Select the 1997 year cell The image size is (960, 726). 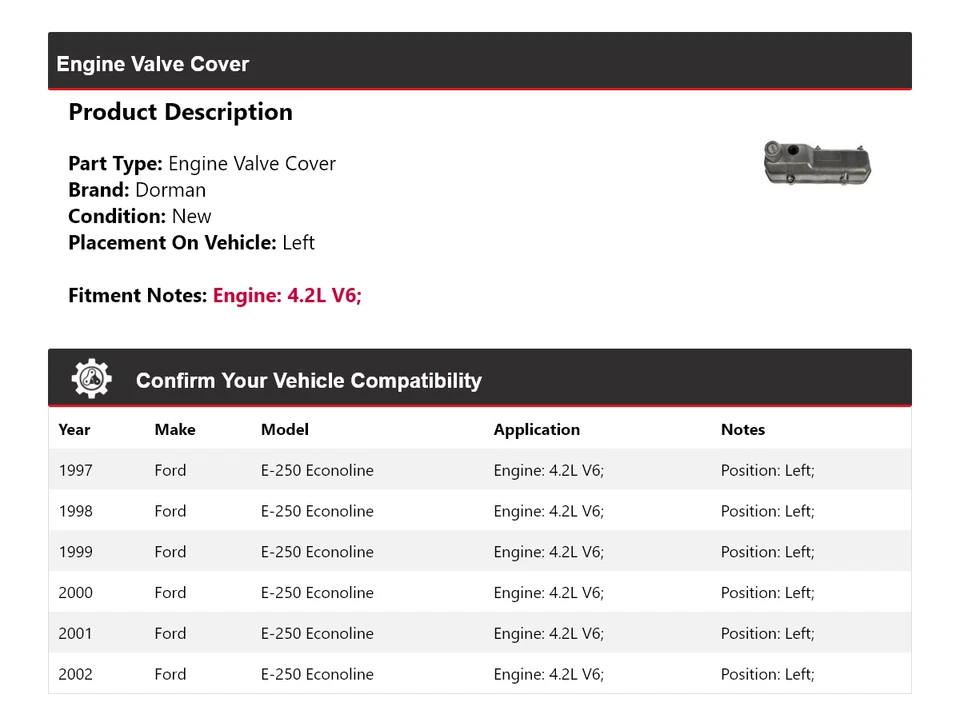[75, 470]
